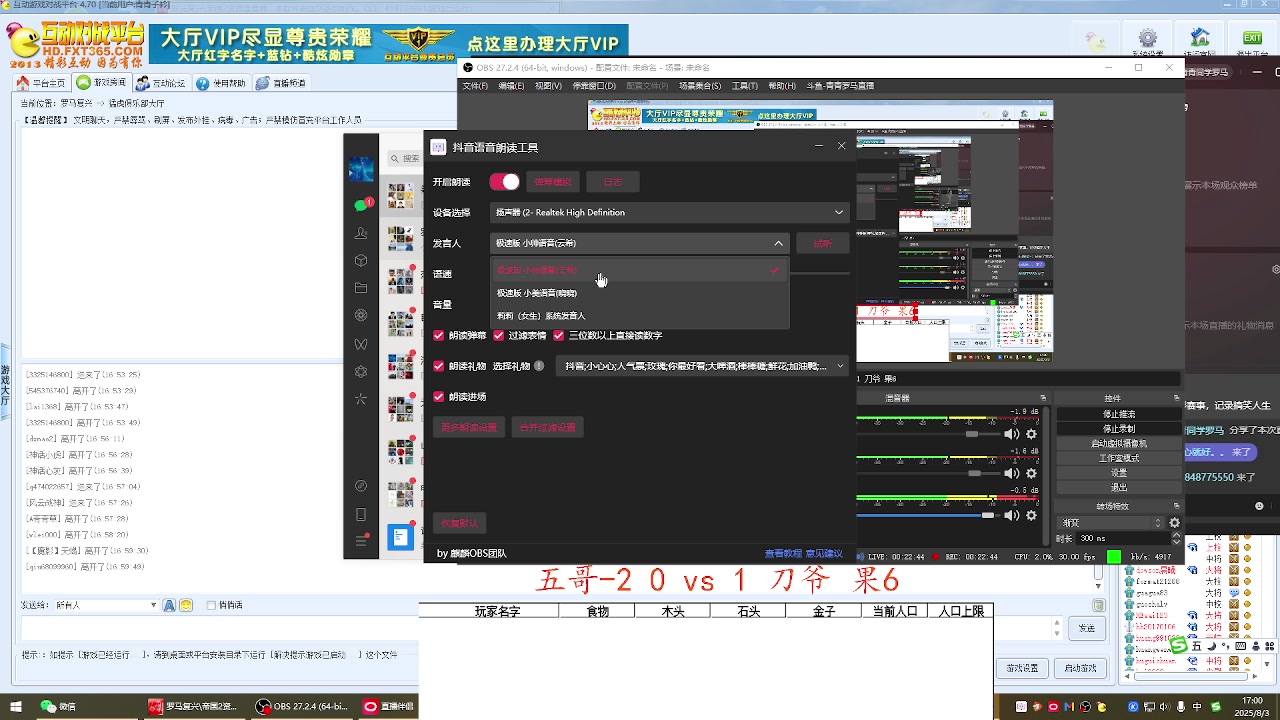1280x720 pixels.
Task: Toggle the 开启朗读 switch
Action: [504, 182]
